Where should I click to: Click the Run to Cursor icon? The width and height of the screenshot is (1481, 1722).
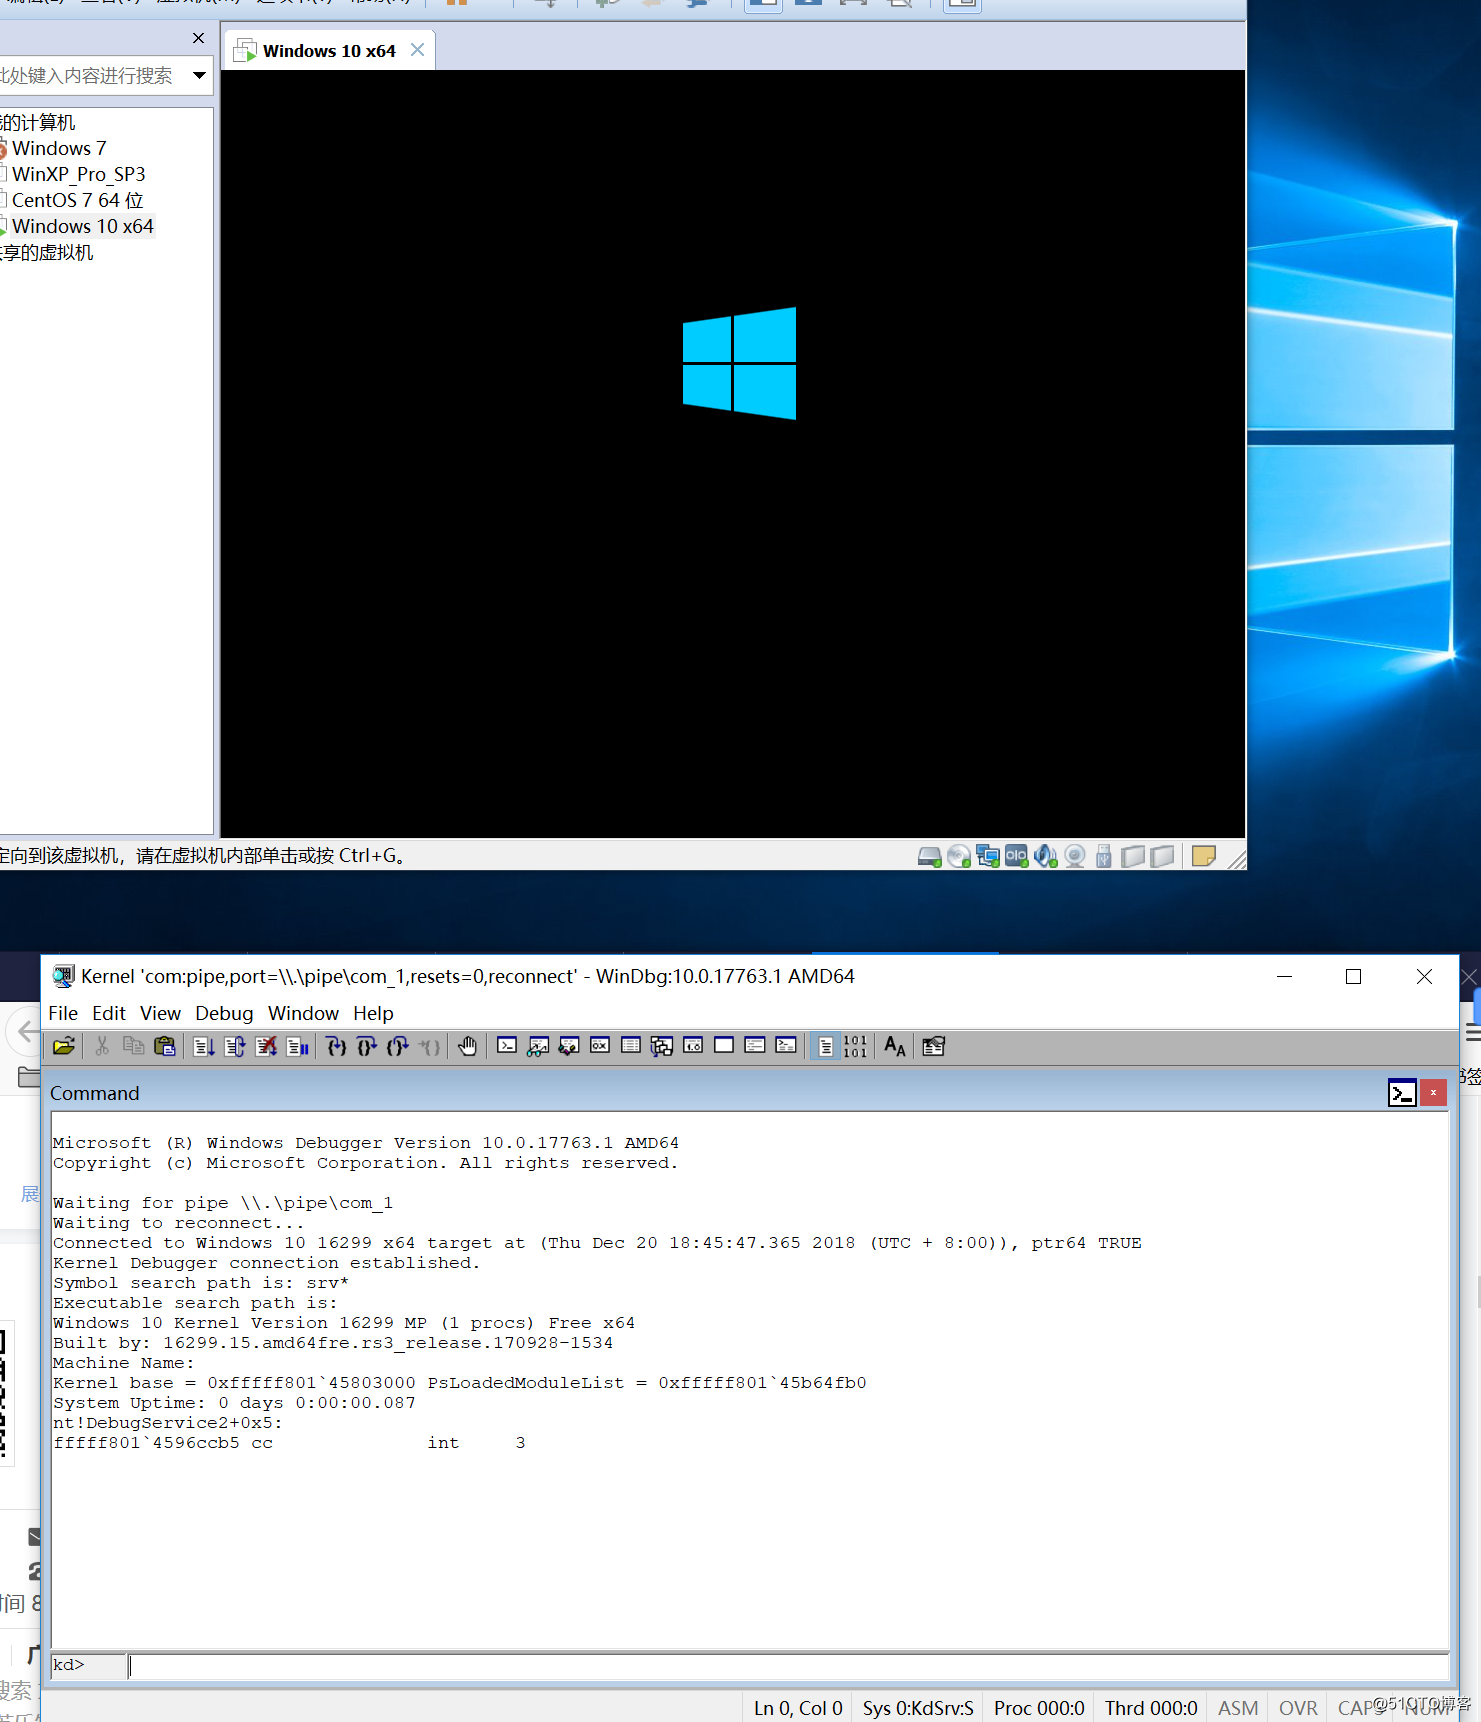pyautogui.click(x=429, y=1046)
